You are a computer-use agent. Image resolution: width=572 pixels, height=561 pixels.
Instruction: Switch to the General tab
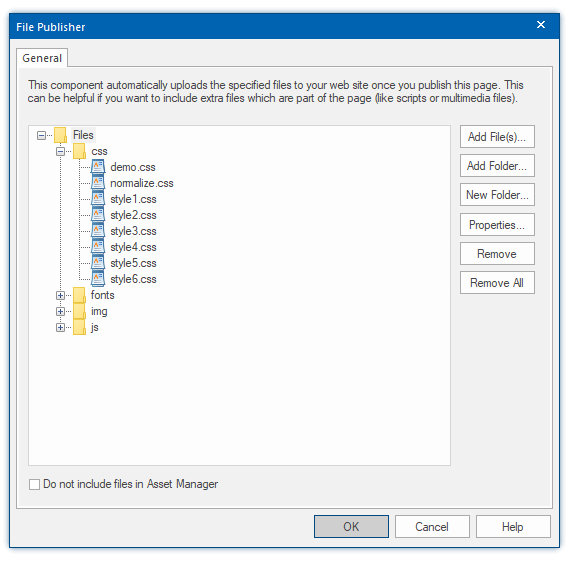(42, 58)
